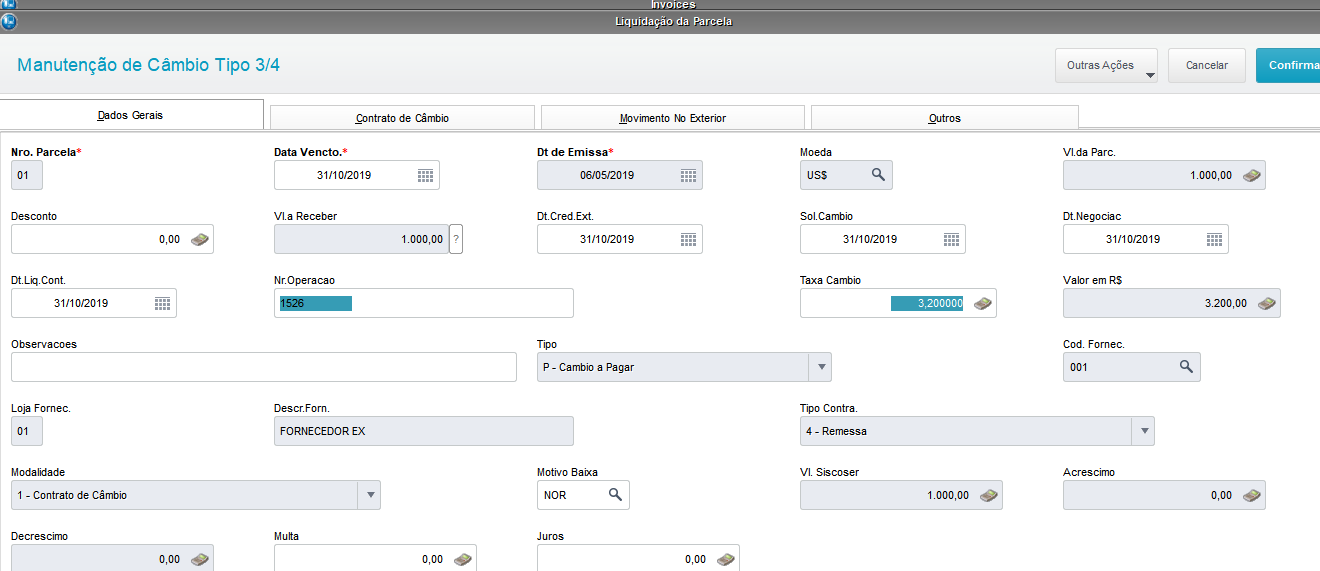
Task: Click the Nro. Parcela field showing 01
Action: point(27,175)
